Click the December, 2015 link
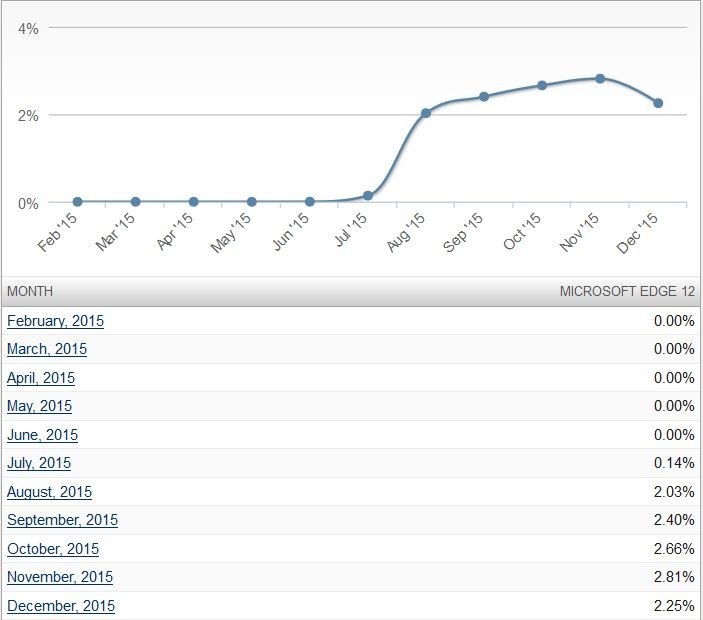Screen dimensions: 703x620 coord(61,606)
